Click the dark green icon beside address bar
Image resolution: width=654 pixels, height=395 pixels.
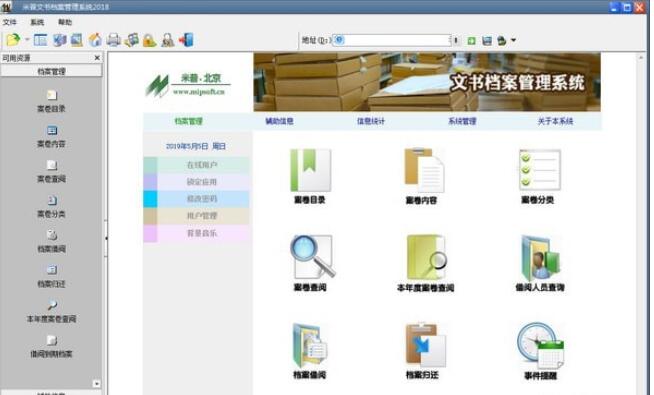(502, 40)
